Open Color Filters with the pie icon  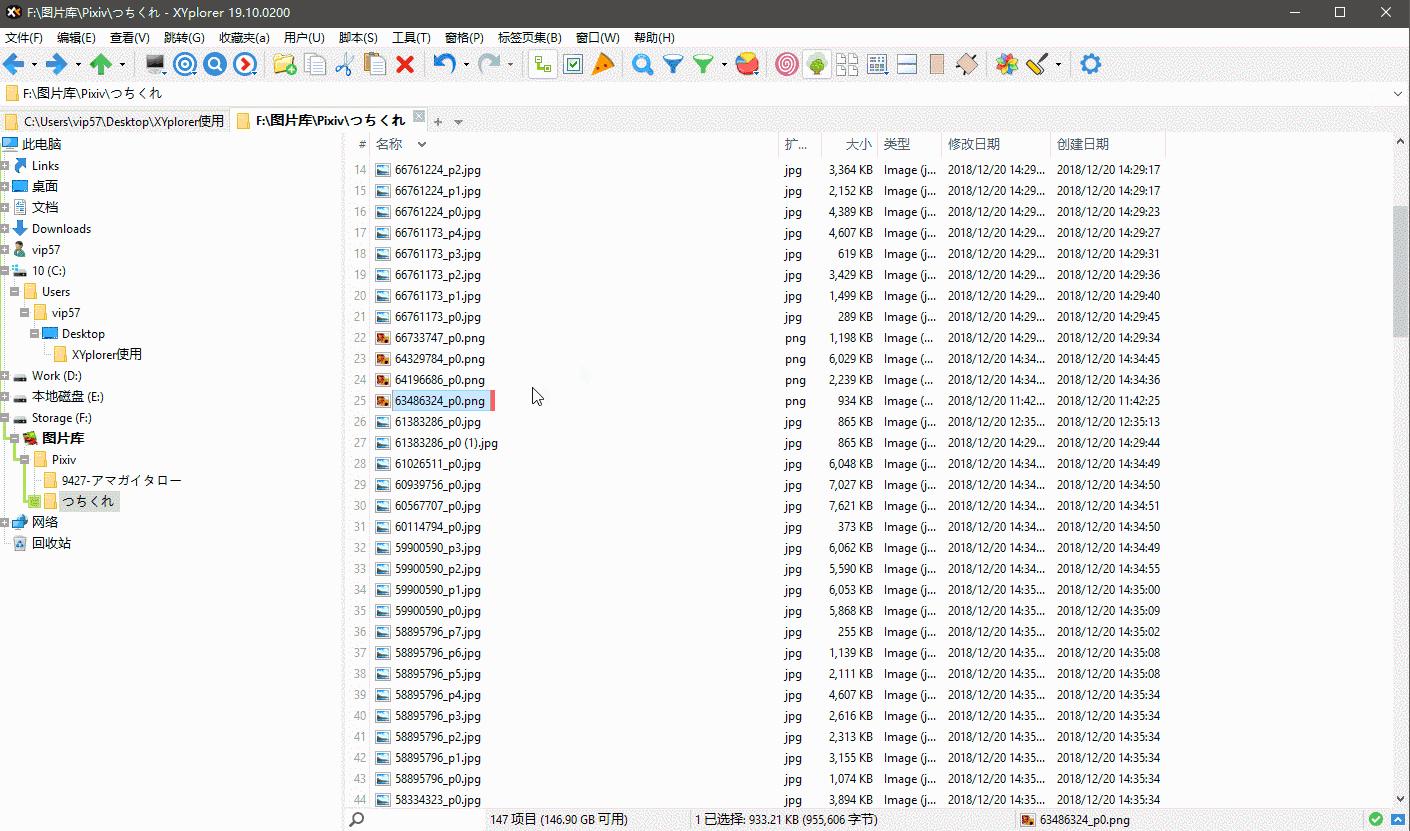point(748,63)
